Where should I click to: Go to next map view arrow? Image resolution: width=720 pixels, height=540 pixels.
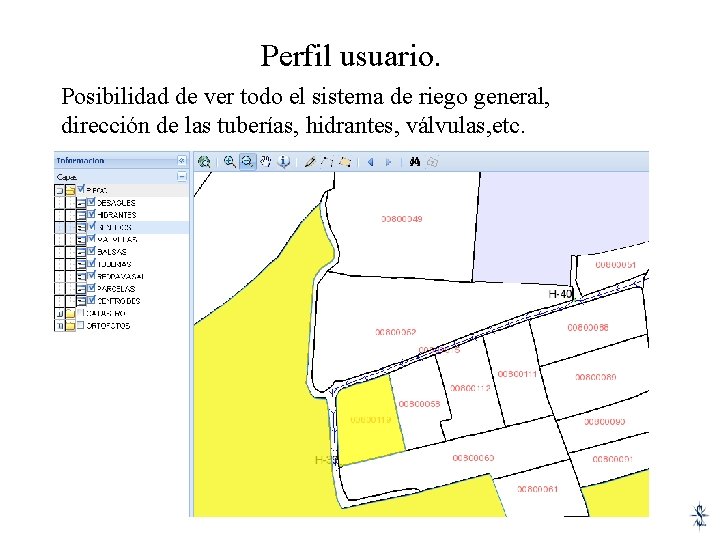(388, 162)
